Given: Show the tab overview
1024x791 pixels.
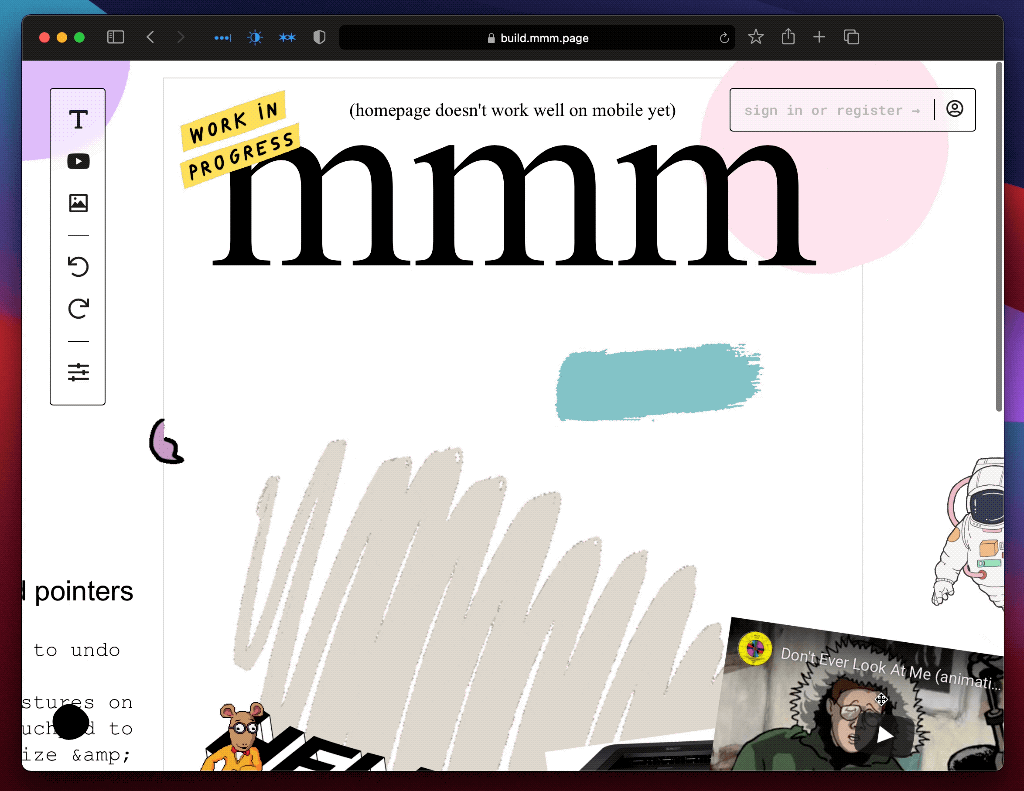Looking at the screenshot, I should [x=852, y=37].
